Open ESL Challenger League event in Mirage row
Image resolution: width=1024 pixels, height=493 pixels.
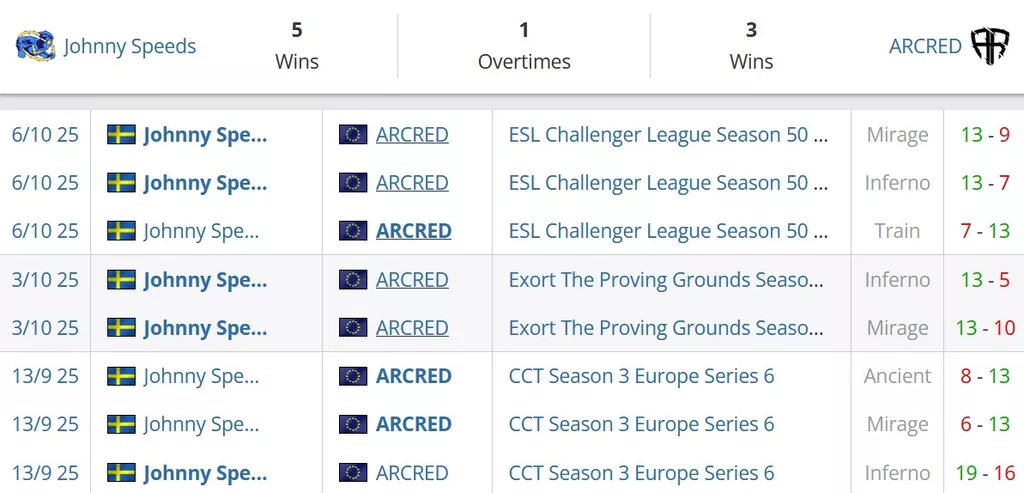click(x=668, y=135)
